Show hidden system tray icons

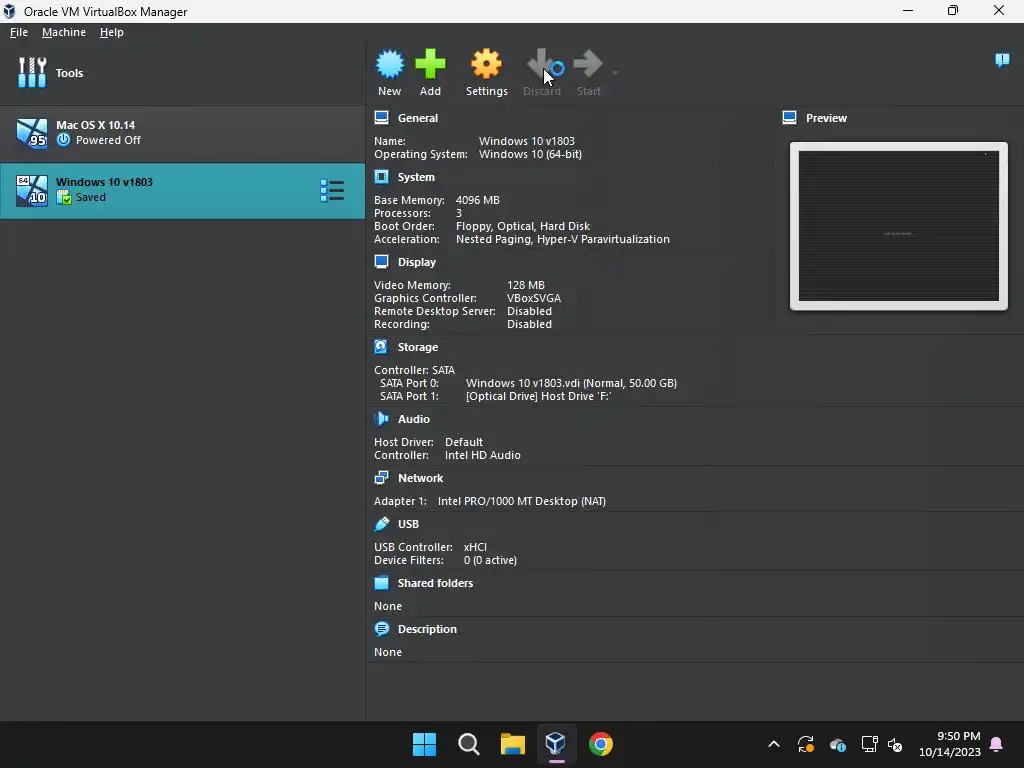(x=774, y=744)
